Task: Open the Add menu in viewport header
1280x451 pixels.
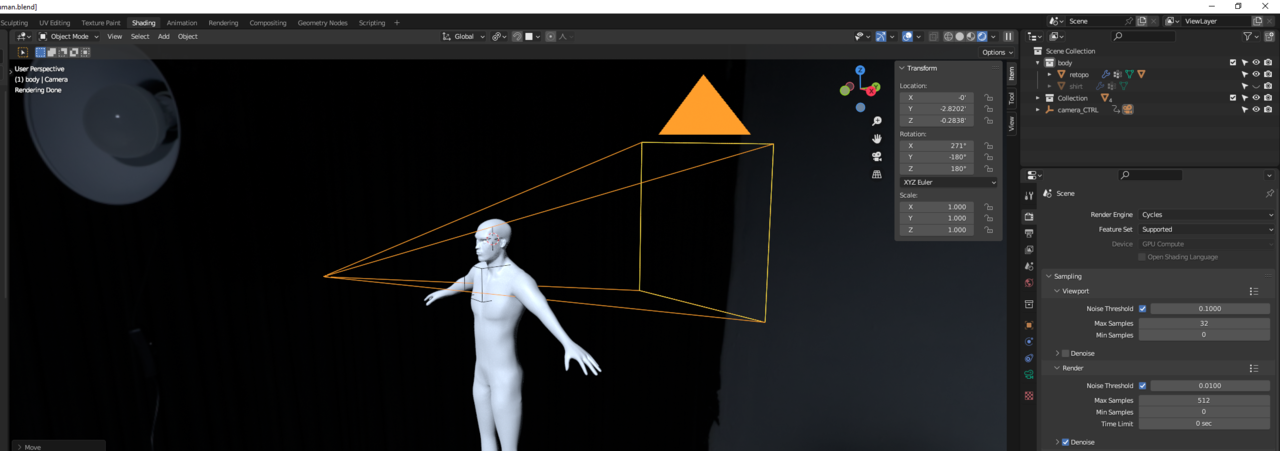Action: (163, 36)
